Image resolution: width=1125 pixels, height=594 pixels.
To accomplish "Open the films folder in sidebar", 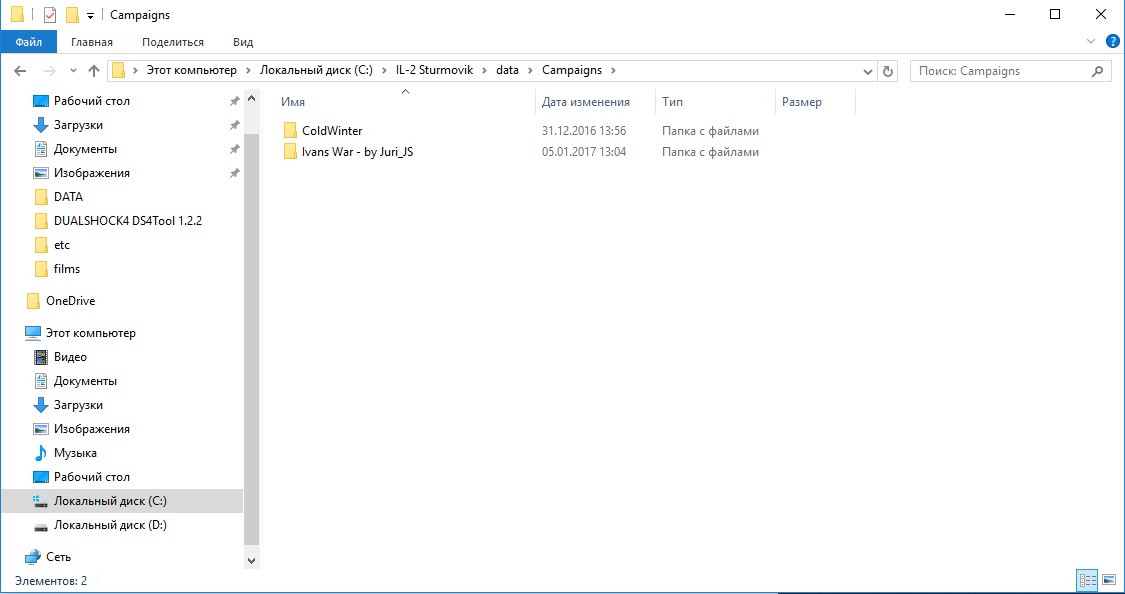I will [67, 269].
